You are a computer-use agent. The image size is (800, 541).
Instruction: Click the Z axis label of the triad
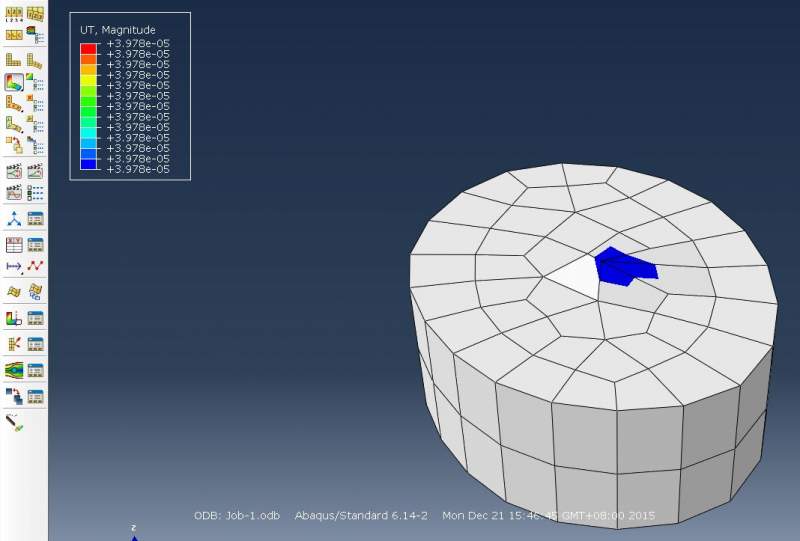point(134,528)
